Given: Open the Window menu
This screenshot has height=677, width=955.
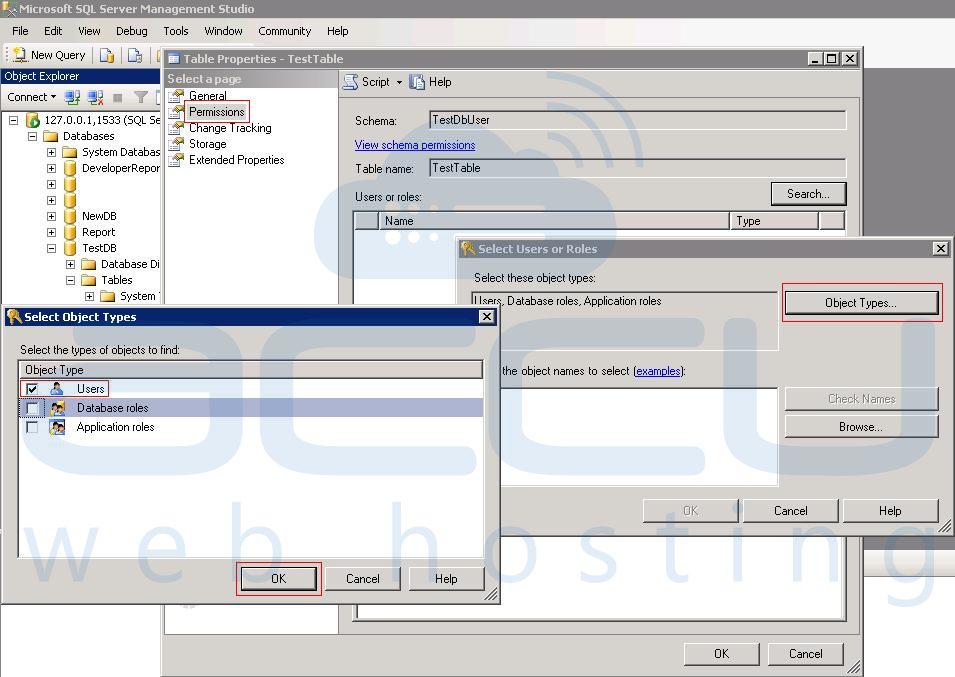Looking at the screenshot, I should tap(223, 31).
